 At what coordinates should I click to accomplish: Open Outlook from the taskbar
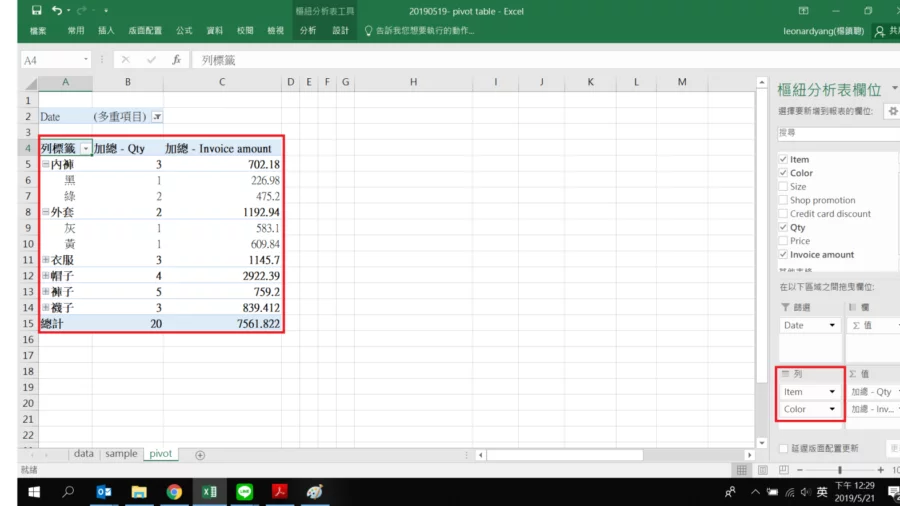pyautogui.click(x=104, y=492)
